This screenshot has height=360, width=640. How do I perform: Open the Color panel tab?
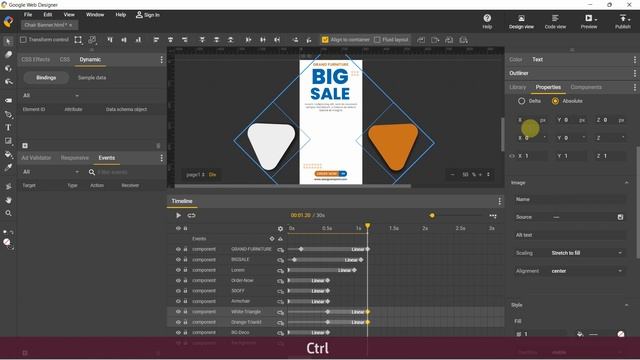tap(516, 60)
